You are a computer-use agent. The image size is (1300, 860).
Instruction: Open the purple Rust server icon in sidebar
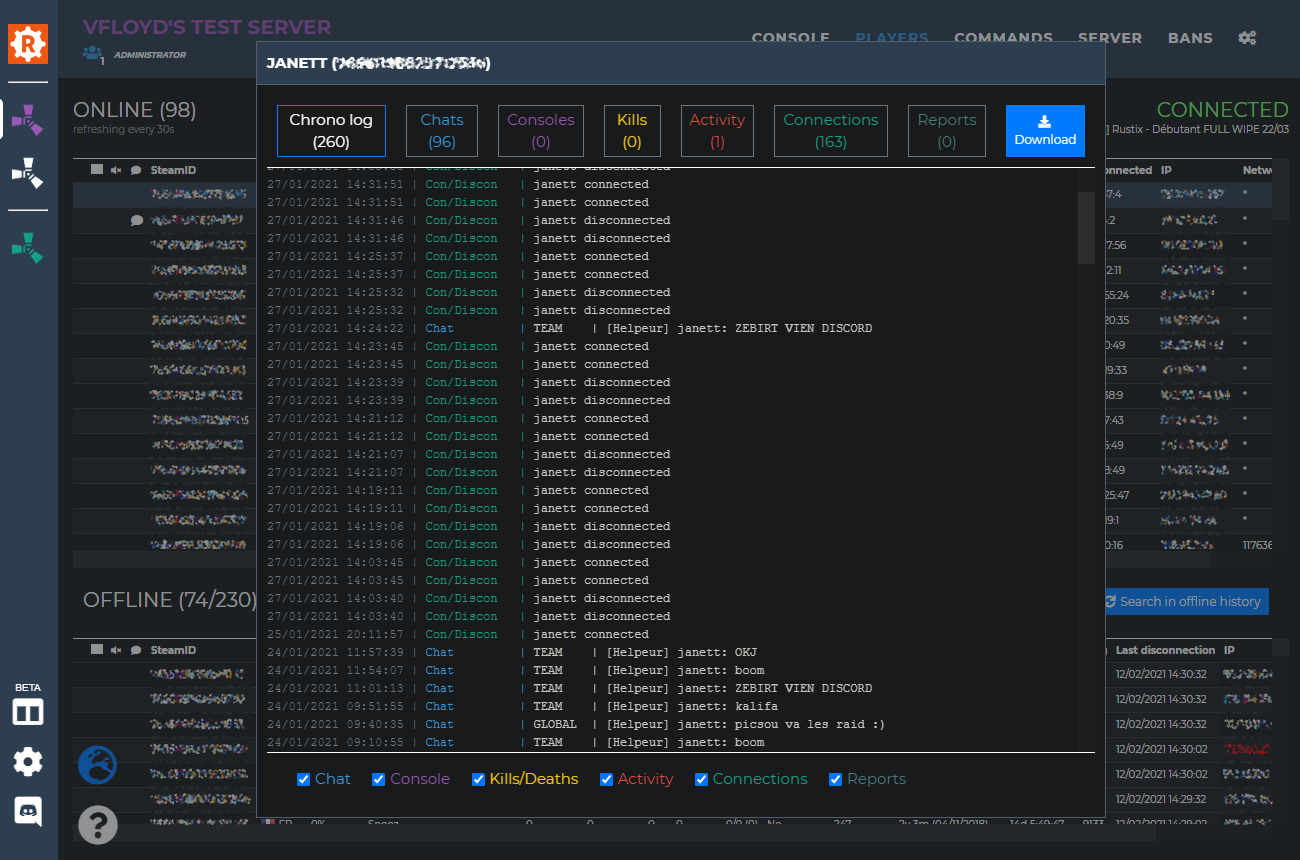pos(27,121)
